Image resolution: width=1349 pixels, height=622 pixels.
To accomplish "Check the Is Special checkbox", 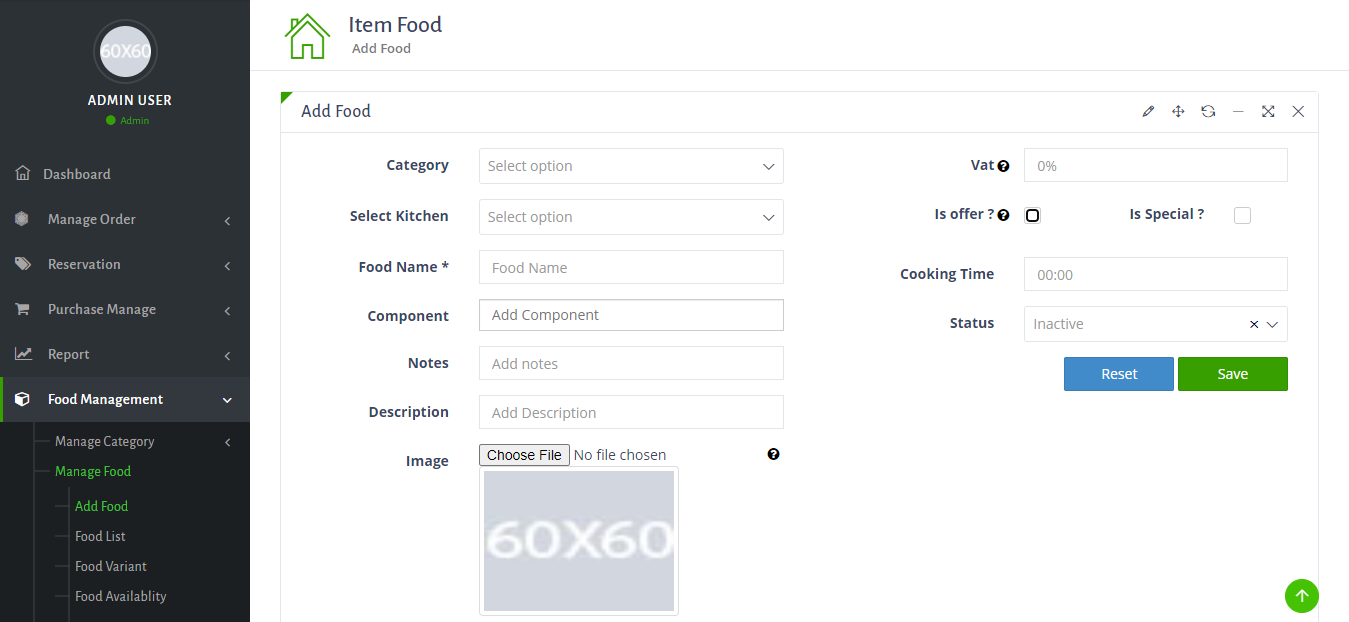I will [1242, 214].
